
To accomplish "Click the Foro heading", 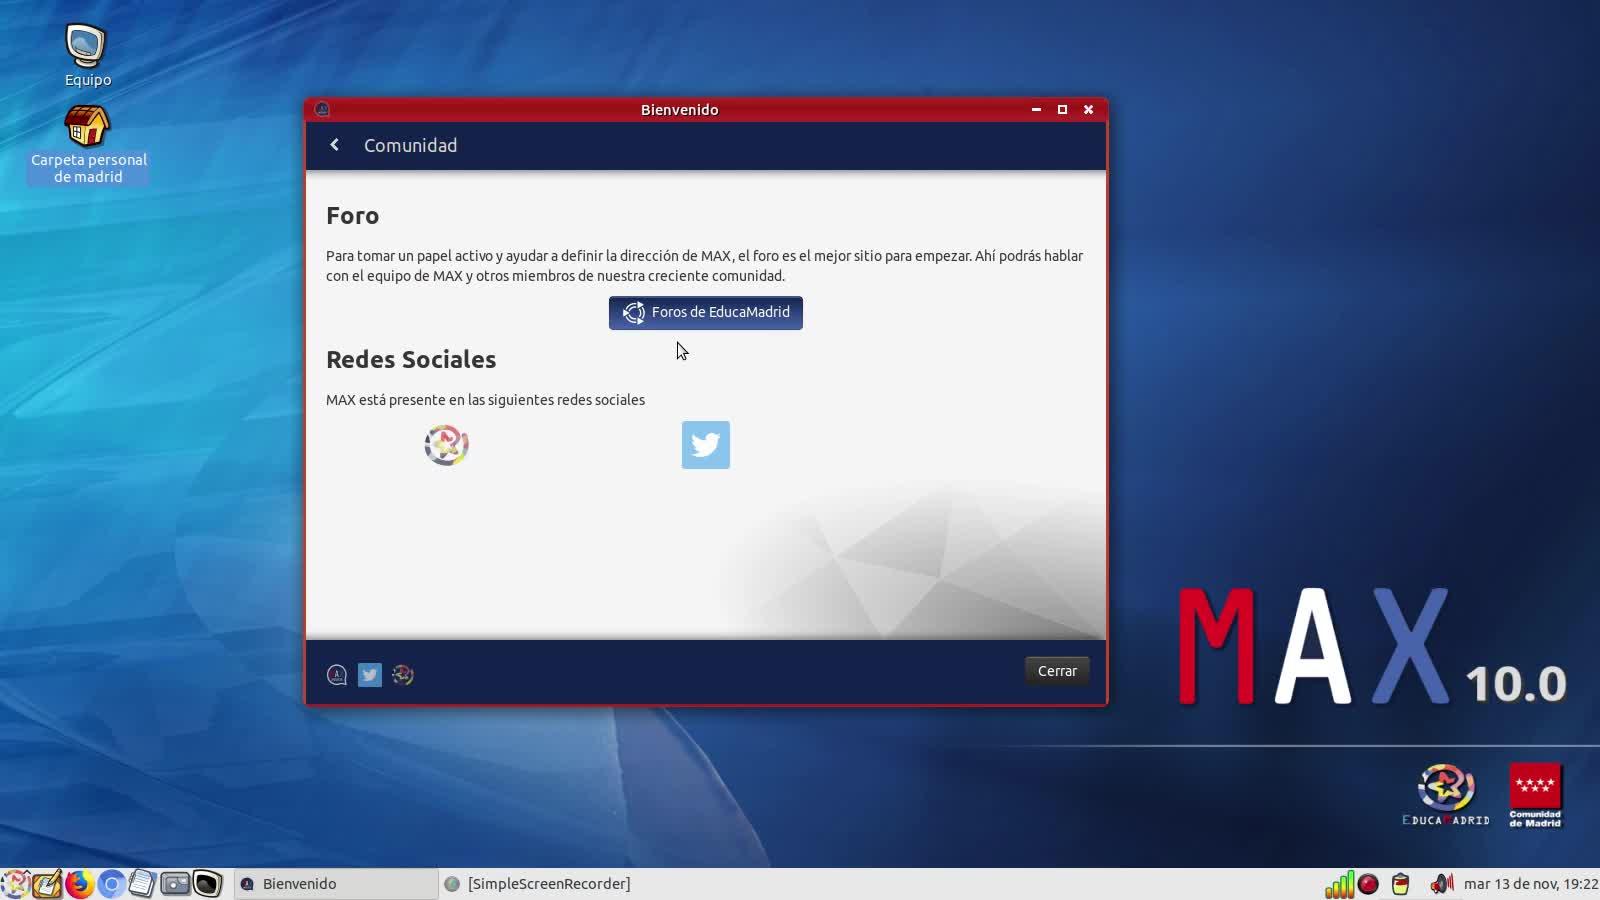I will [352, 216].
